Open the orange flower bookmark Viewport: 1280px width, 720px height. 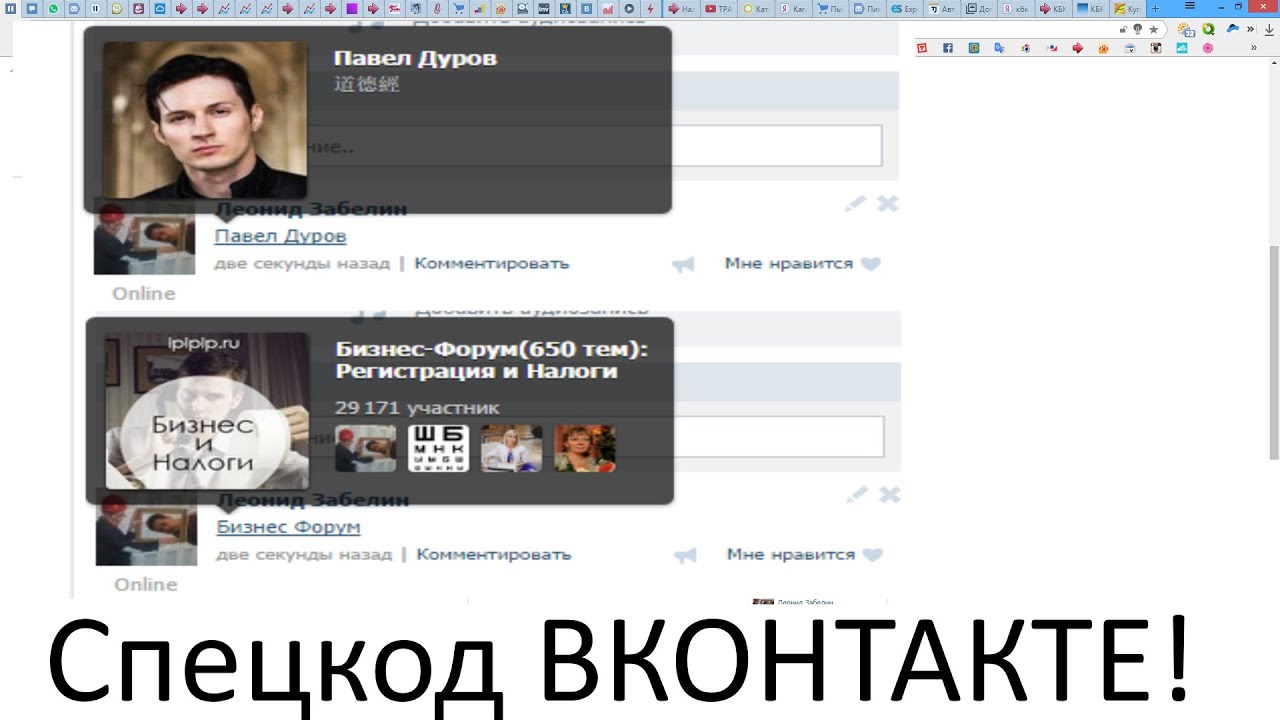click(1104, 48)
